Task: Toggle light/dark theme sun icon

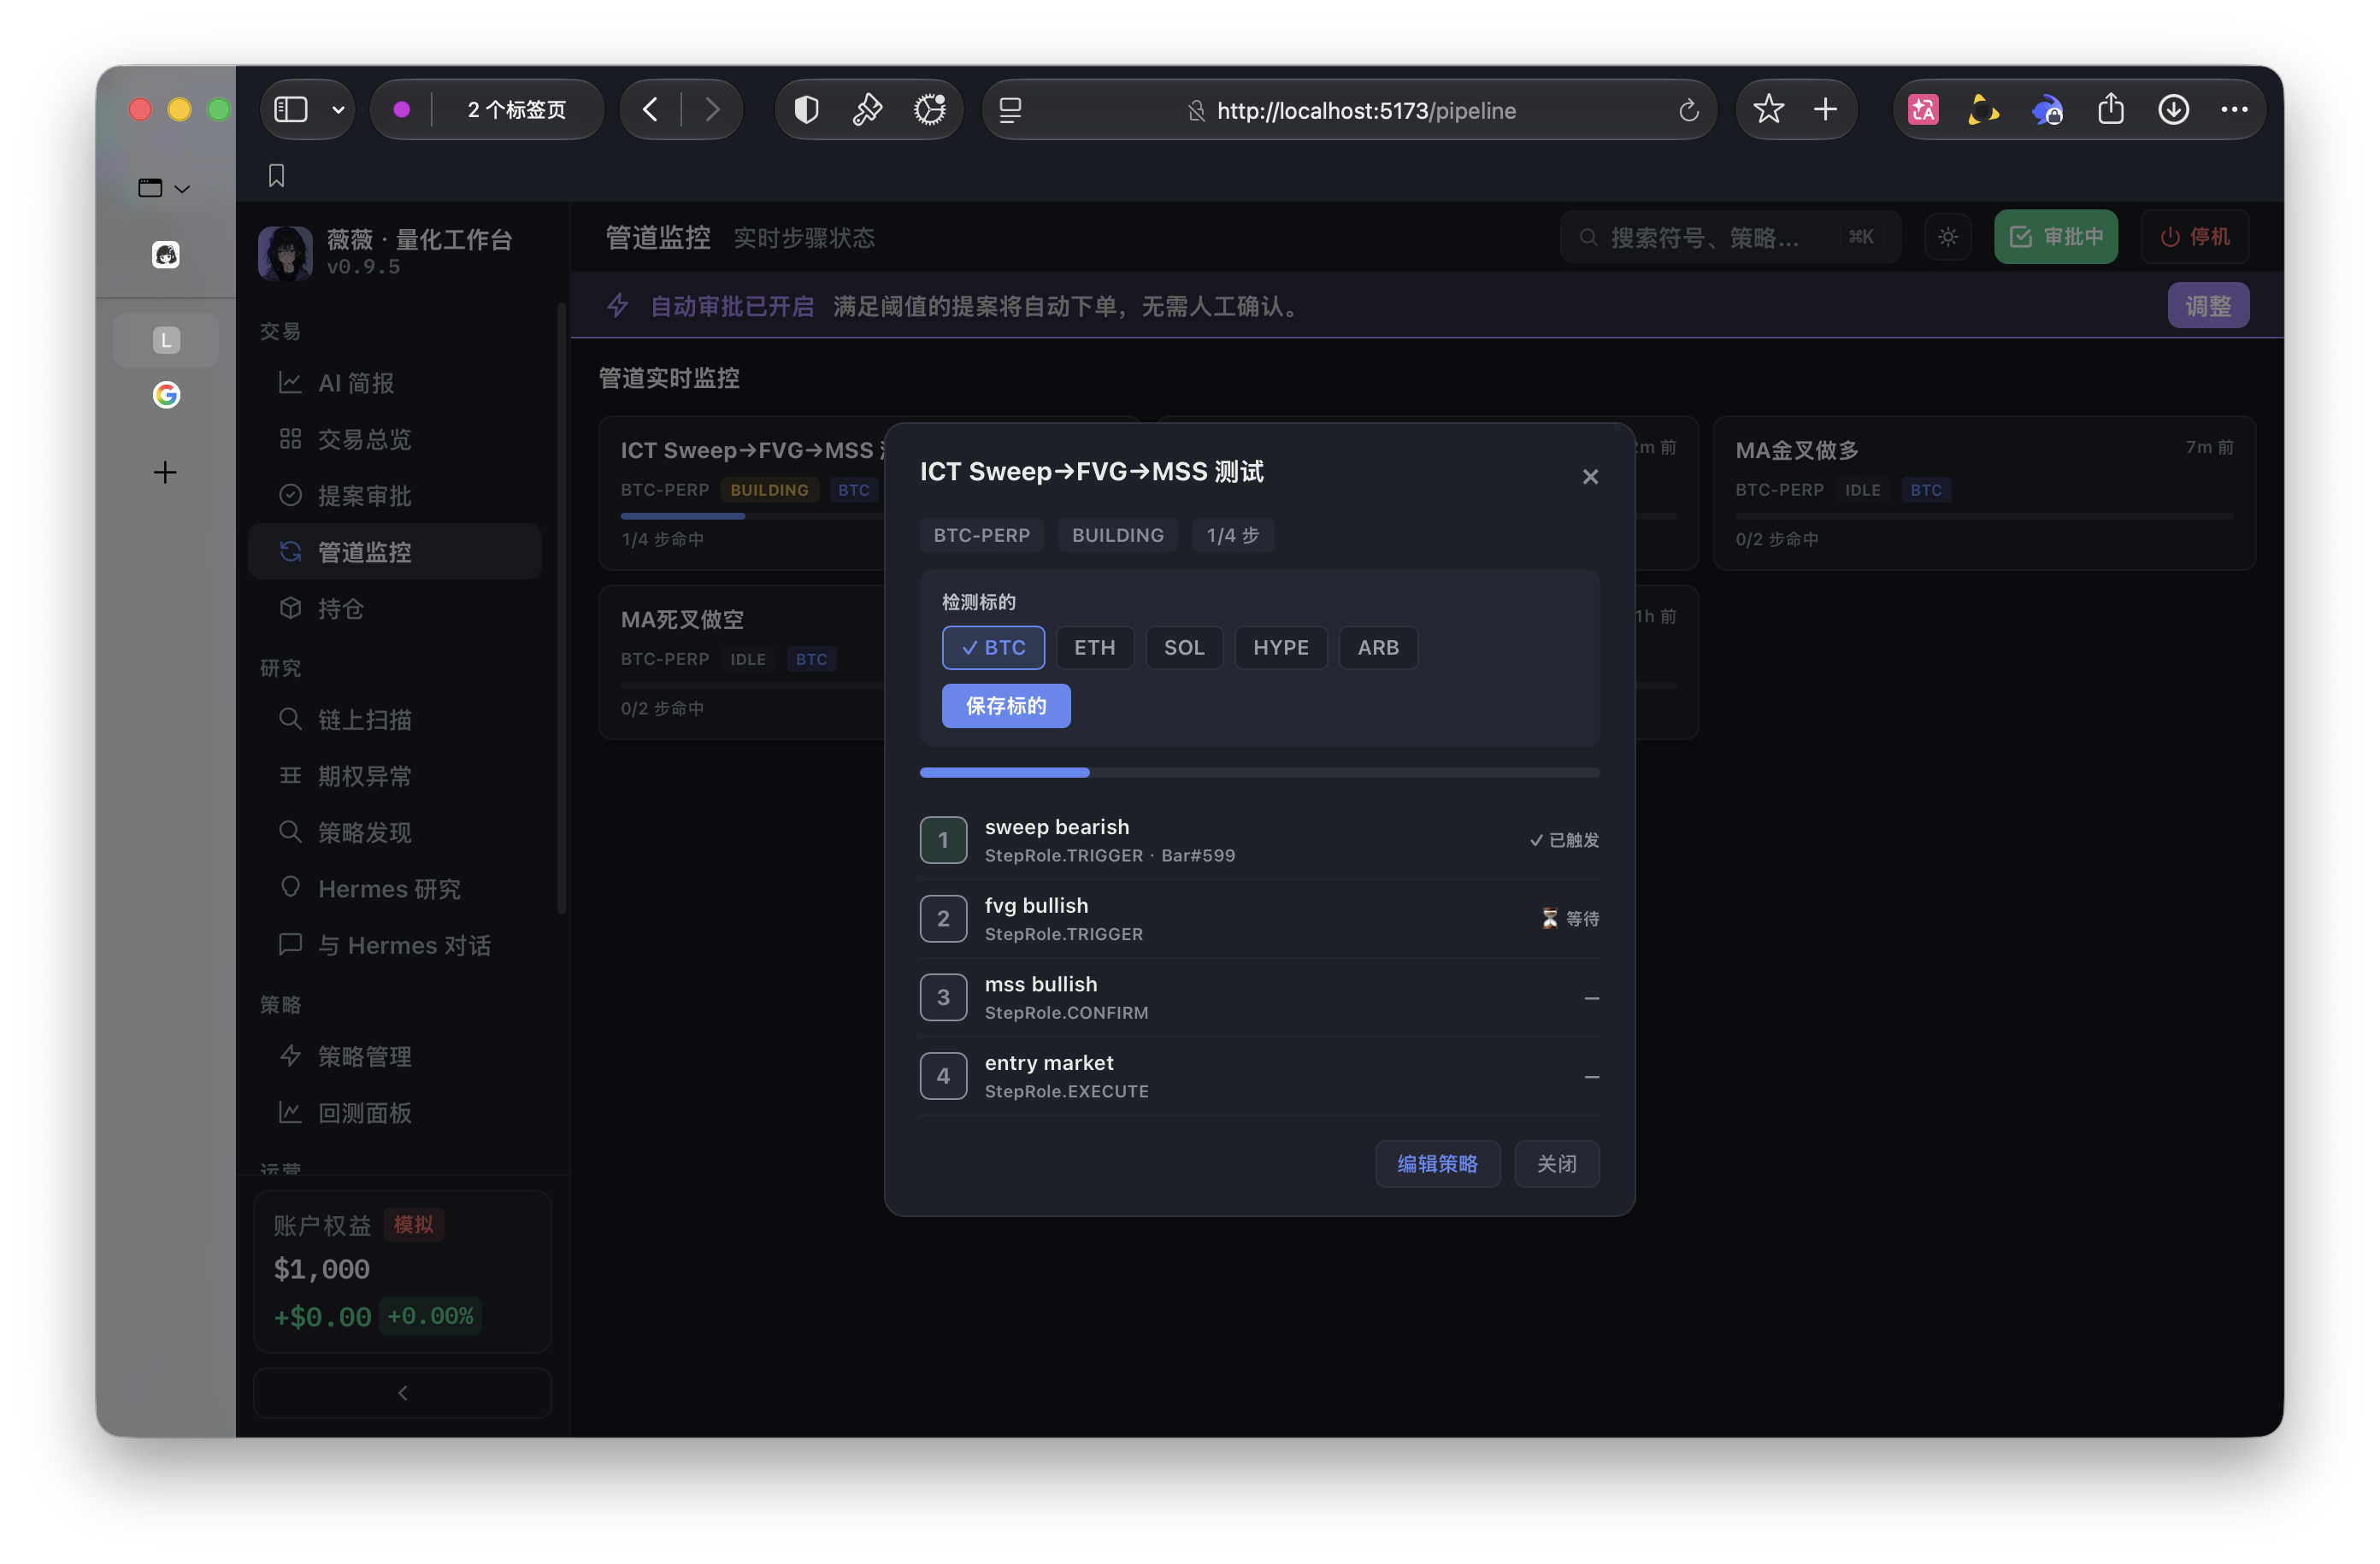Action: coord(1947,237)
